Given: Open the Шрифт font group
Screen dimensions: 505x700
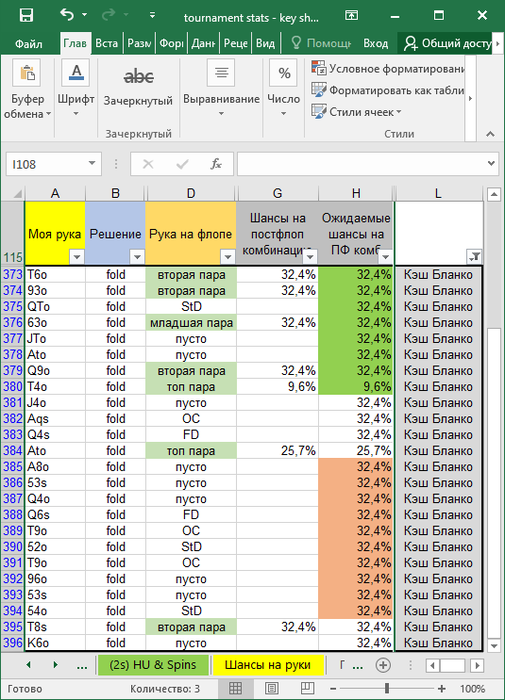Looking at the screenshot, I should click(76, 89).
